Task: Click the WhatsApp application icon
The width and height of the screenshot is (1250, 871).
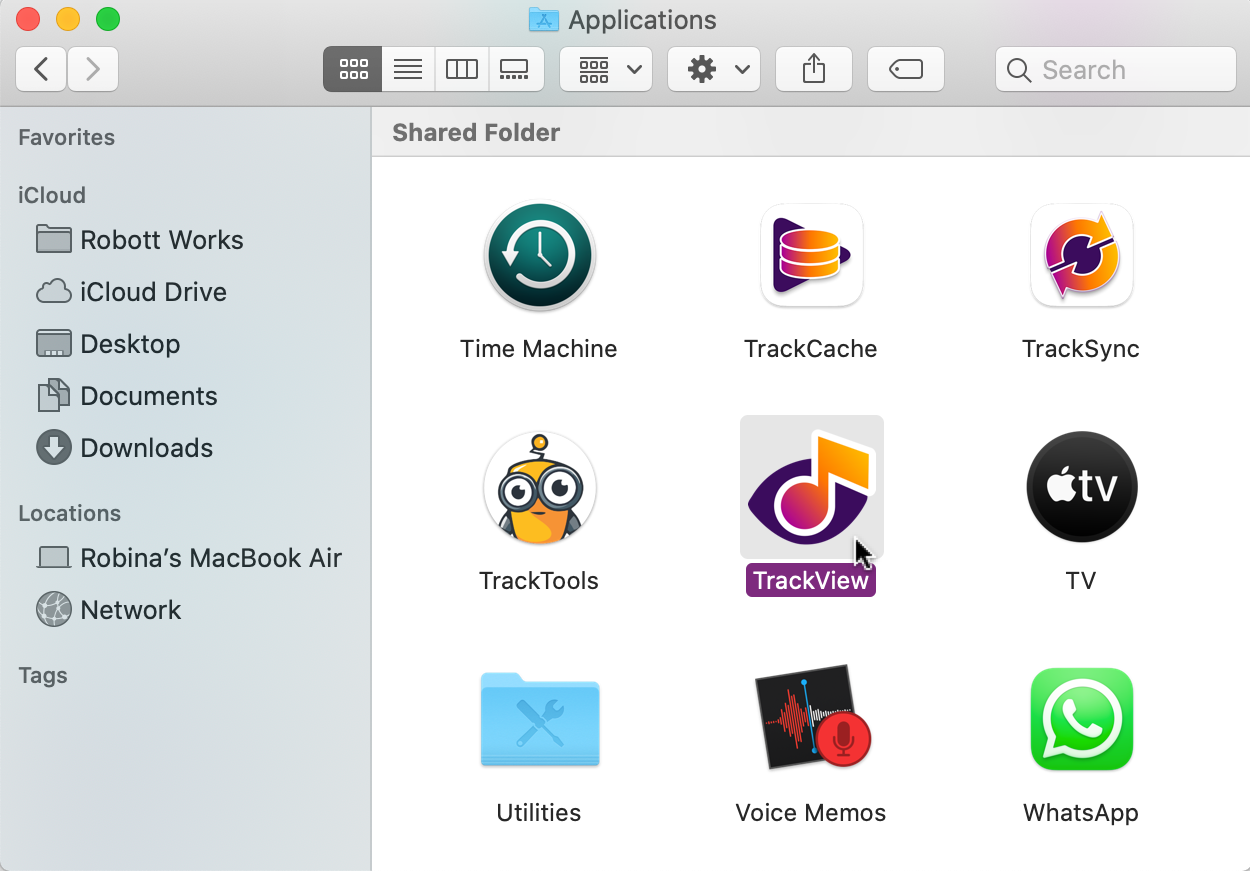Action: coord(1081,720)
